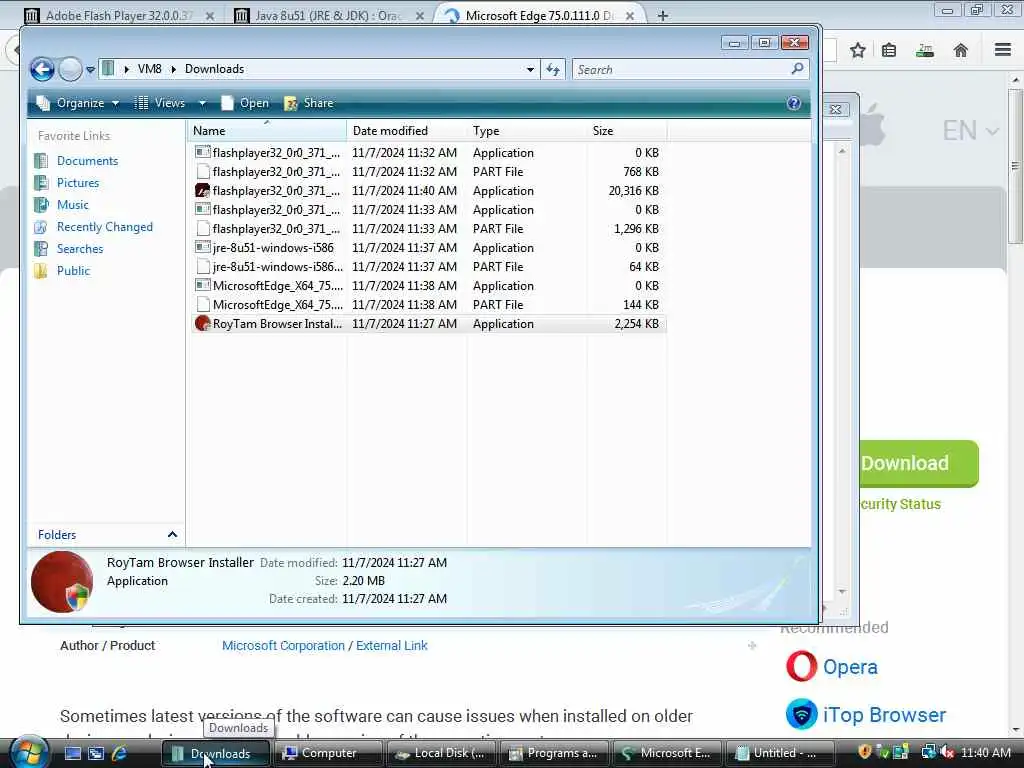The image size is (1024, 768).
Task: Click the Share toolbar button
Action: click(x=310, y=103)
